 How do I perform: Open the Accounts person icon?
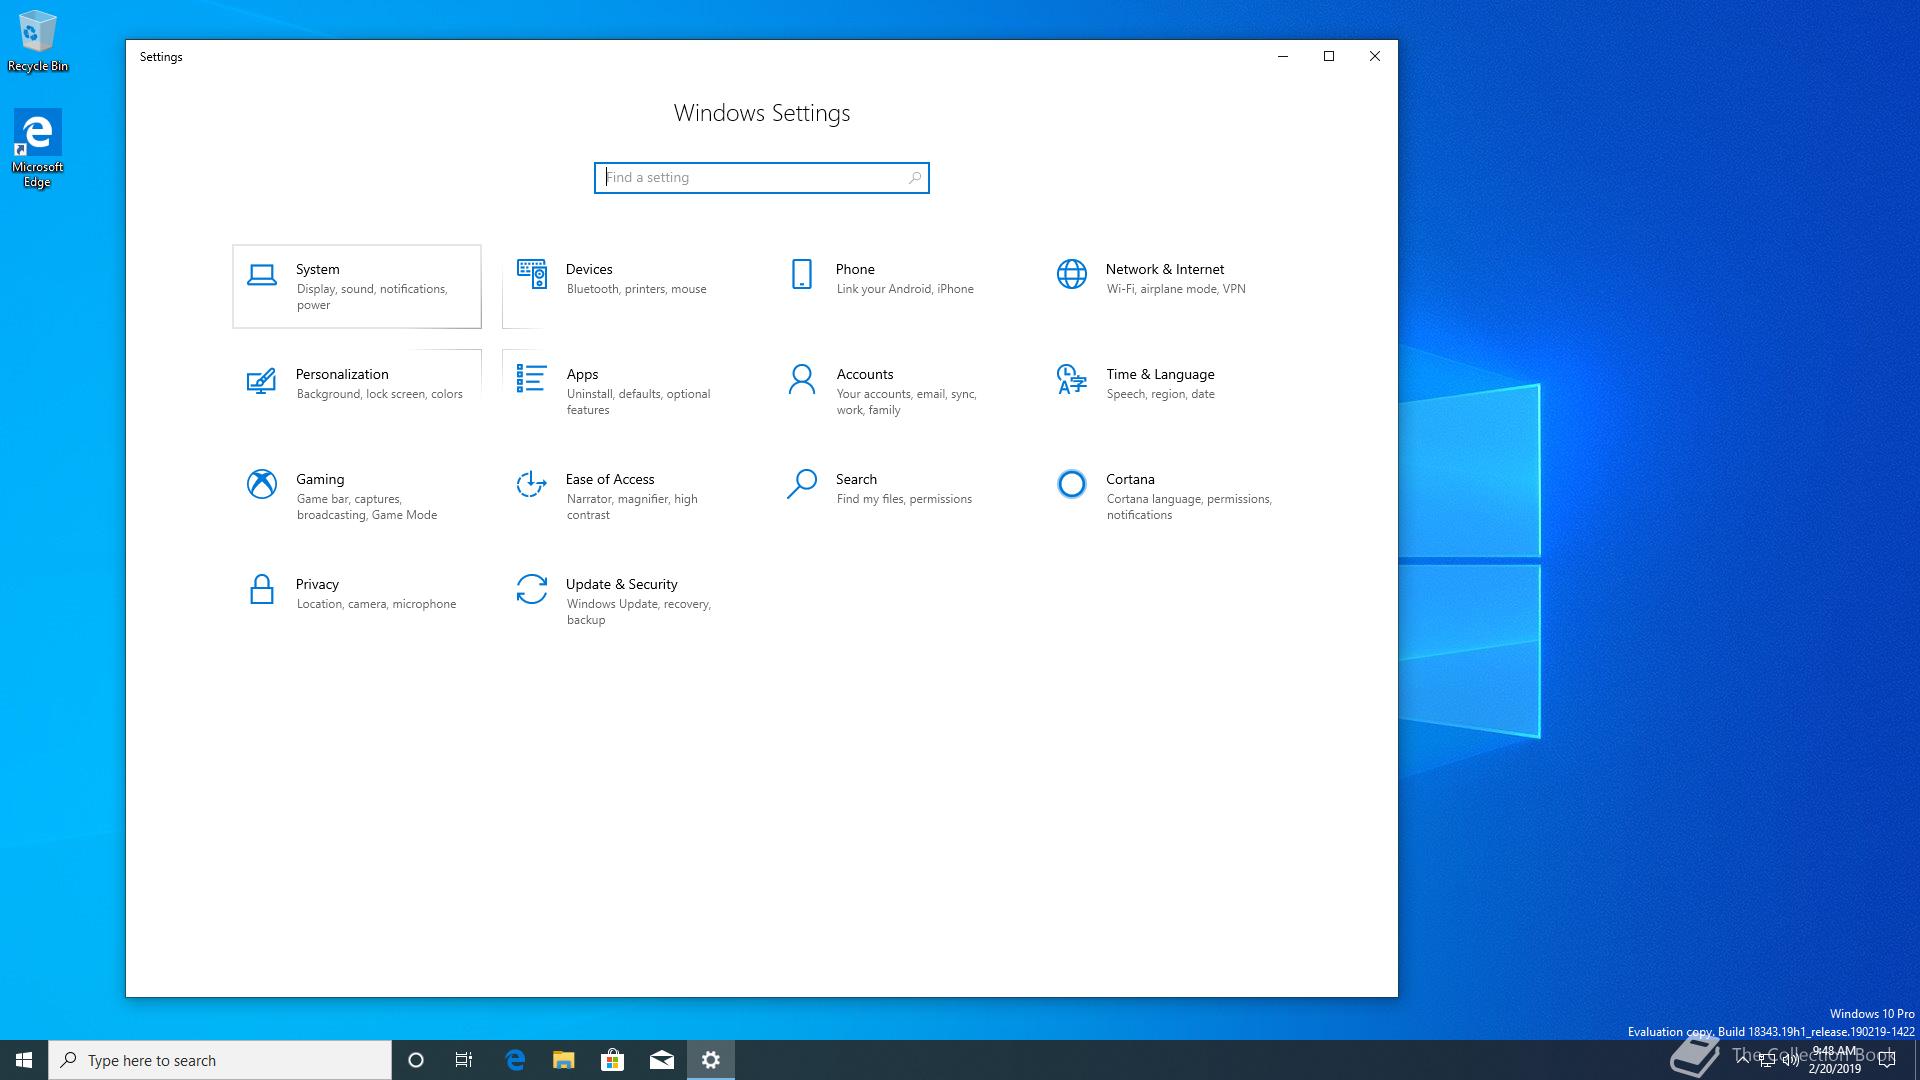click(802, 379)
